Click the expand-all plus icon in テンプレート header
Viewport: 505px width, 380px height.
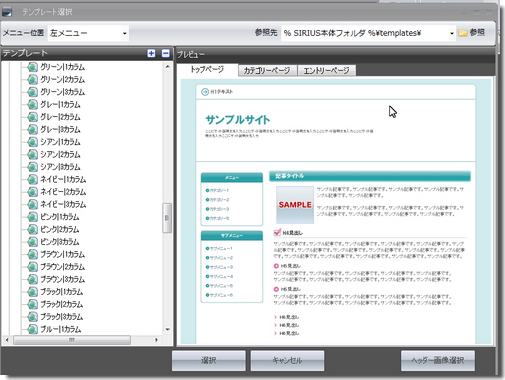(x=151, y=53)
